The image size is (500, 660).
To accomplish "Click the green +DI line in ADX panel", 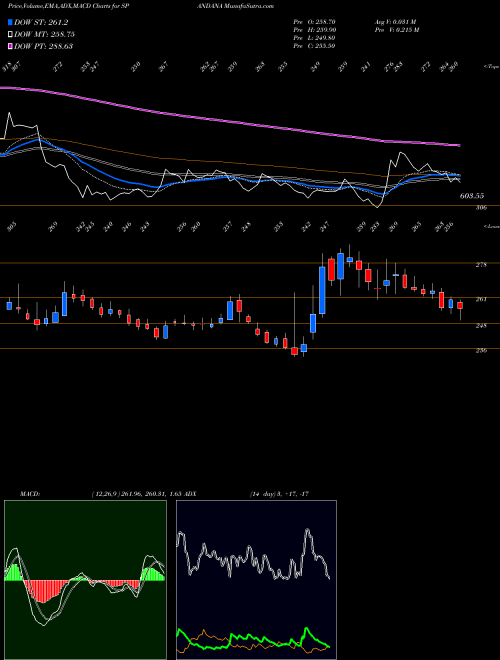I will click(253, 638).
